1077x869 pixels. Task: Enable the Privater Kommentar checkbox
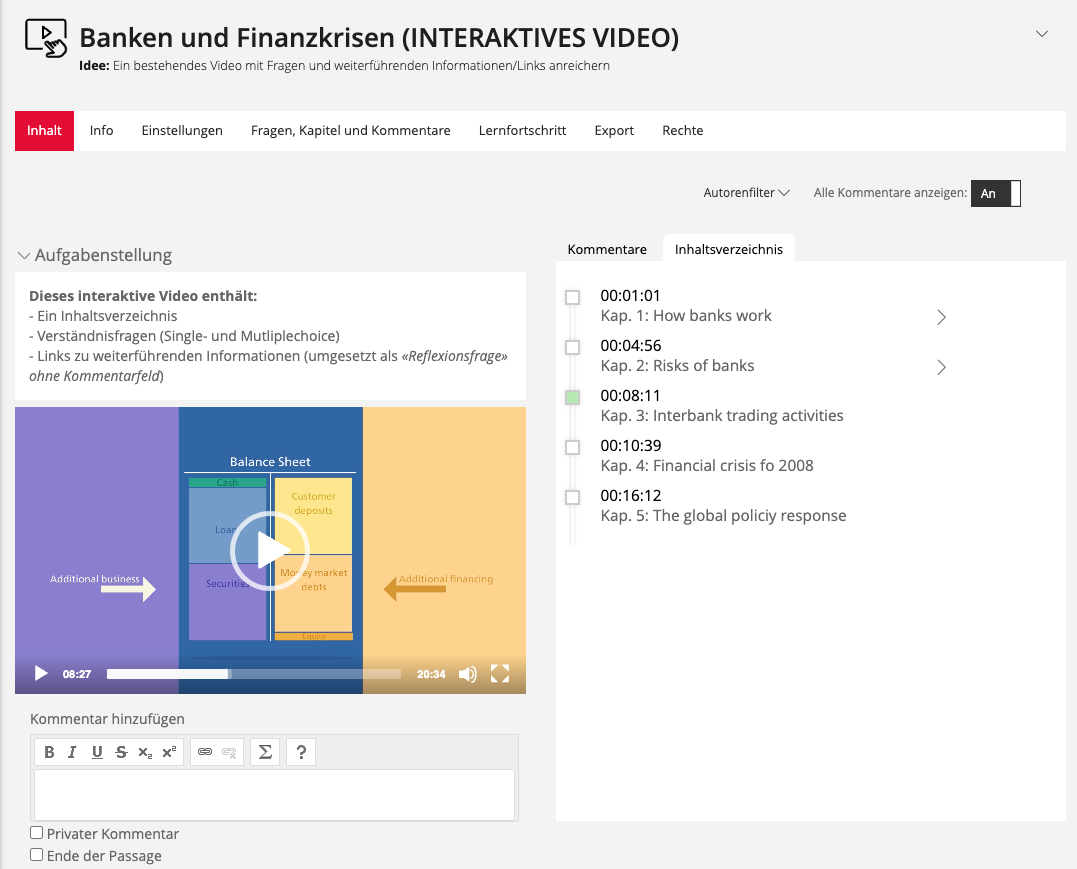[37, 833]
